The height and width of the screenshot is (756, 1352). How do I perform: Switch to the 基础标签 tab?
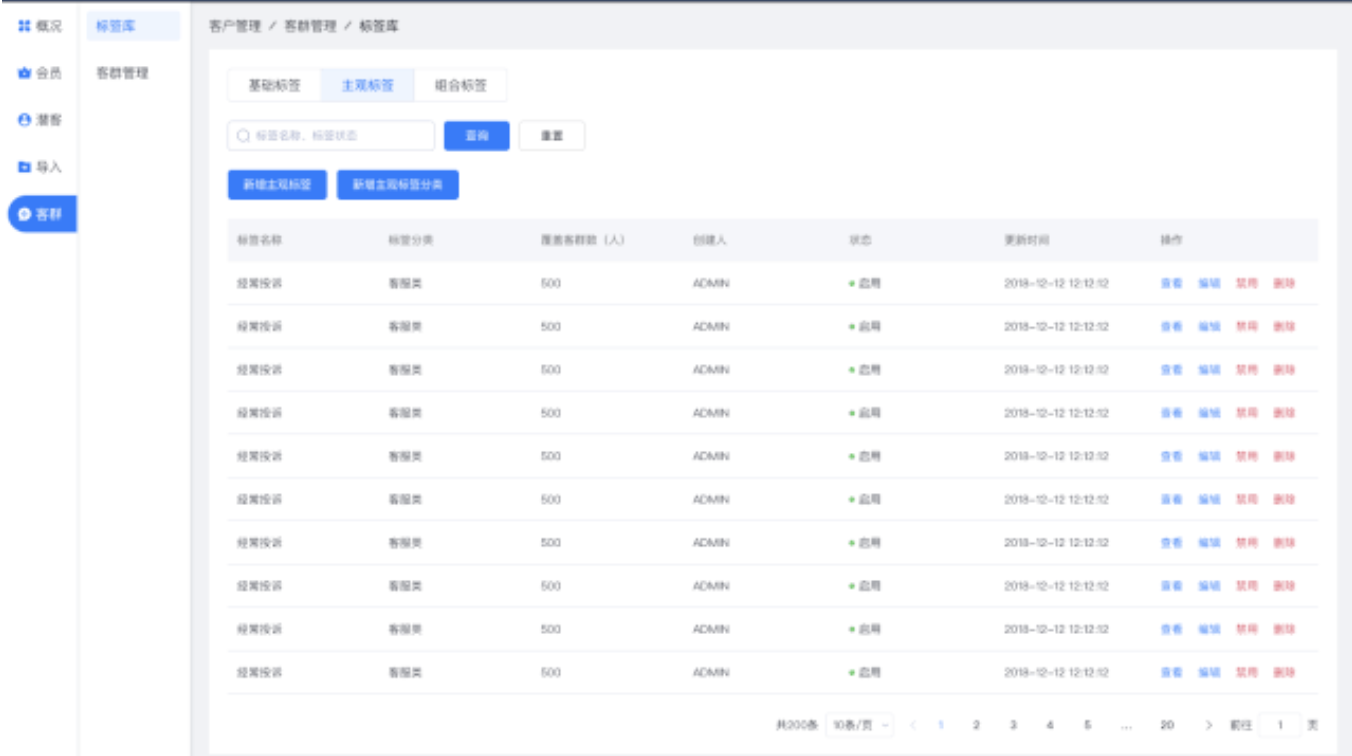tap(274, 86)
